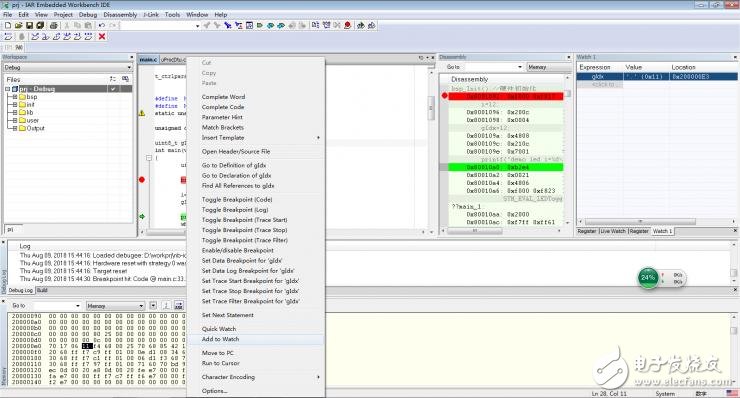Switch to the main.c editor tab
This screenshot has height=398, width=740.
[148, 59]
